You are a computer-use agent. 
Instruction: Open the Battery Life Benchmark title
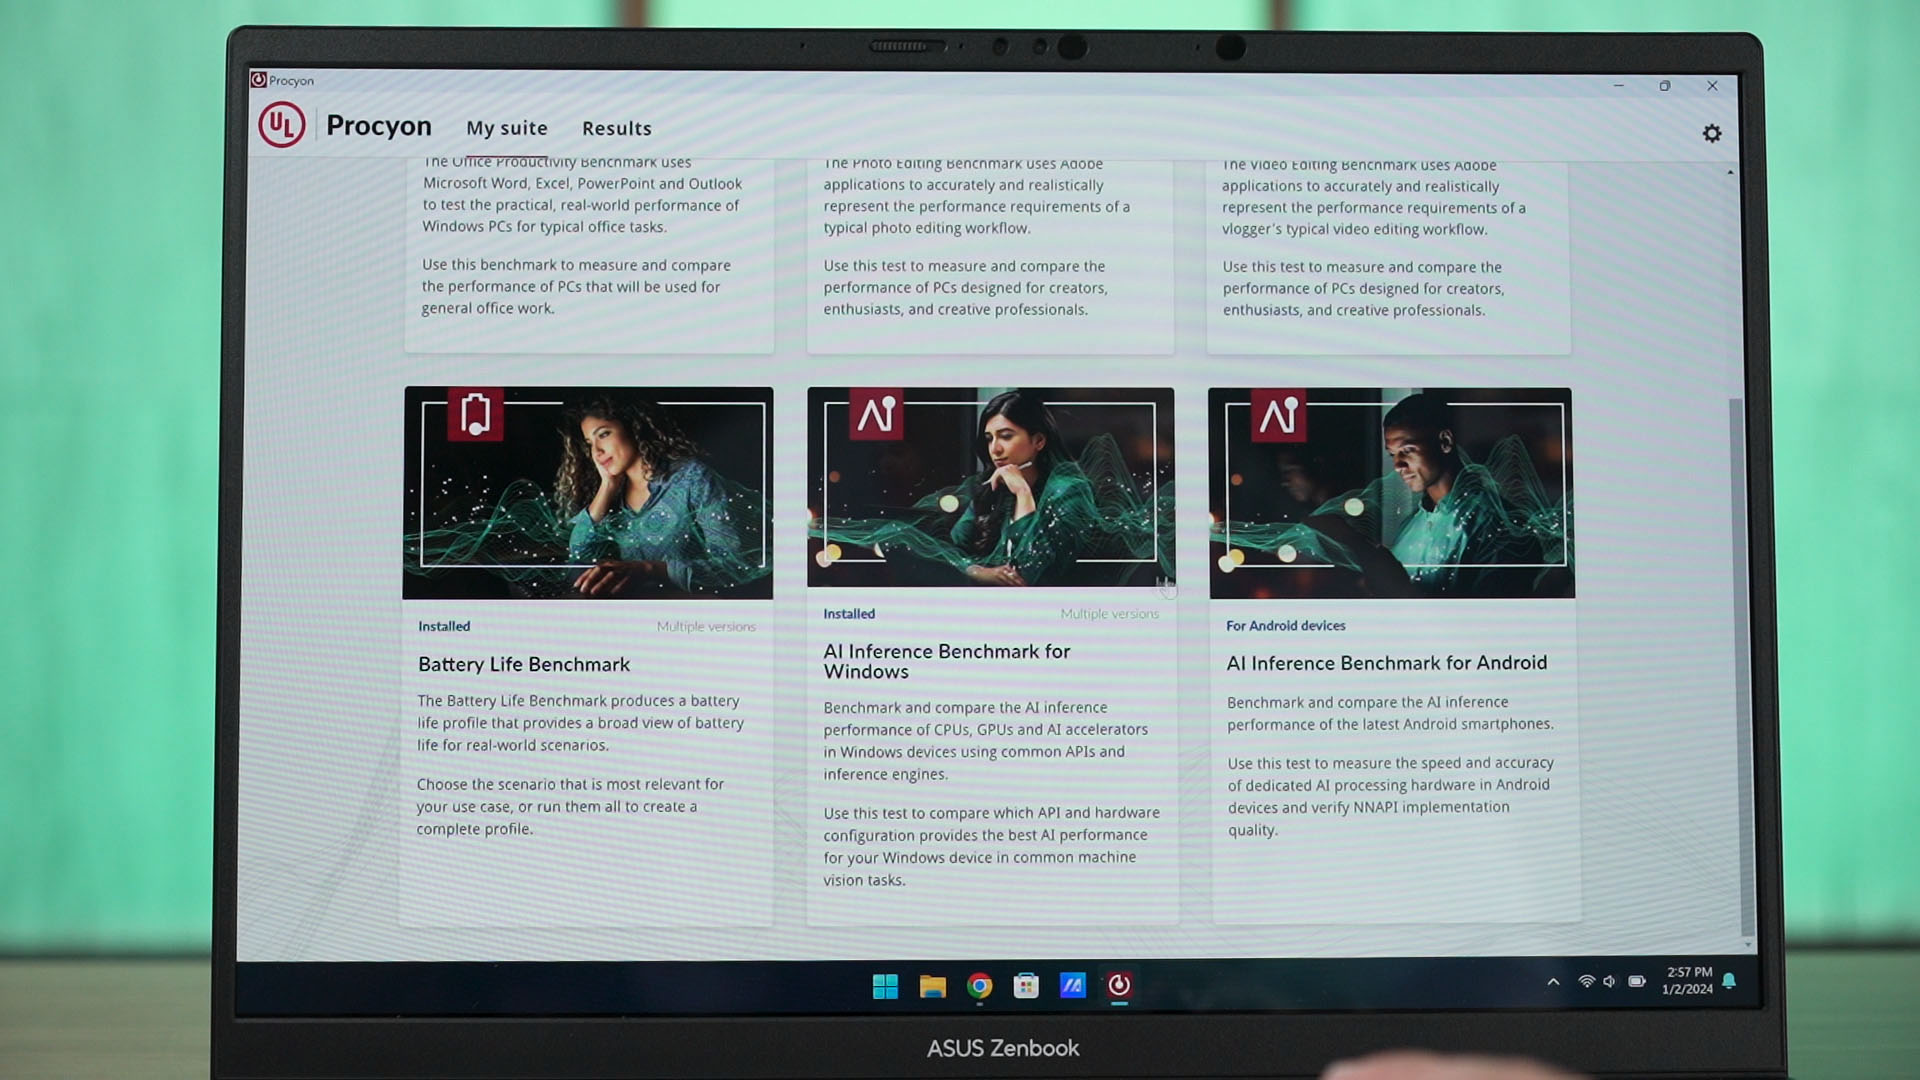point(524,665)
